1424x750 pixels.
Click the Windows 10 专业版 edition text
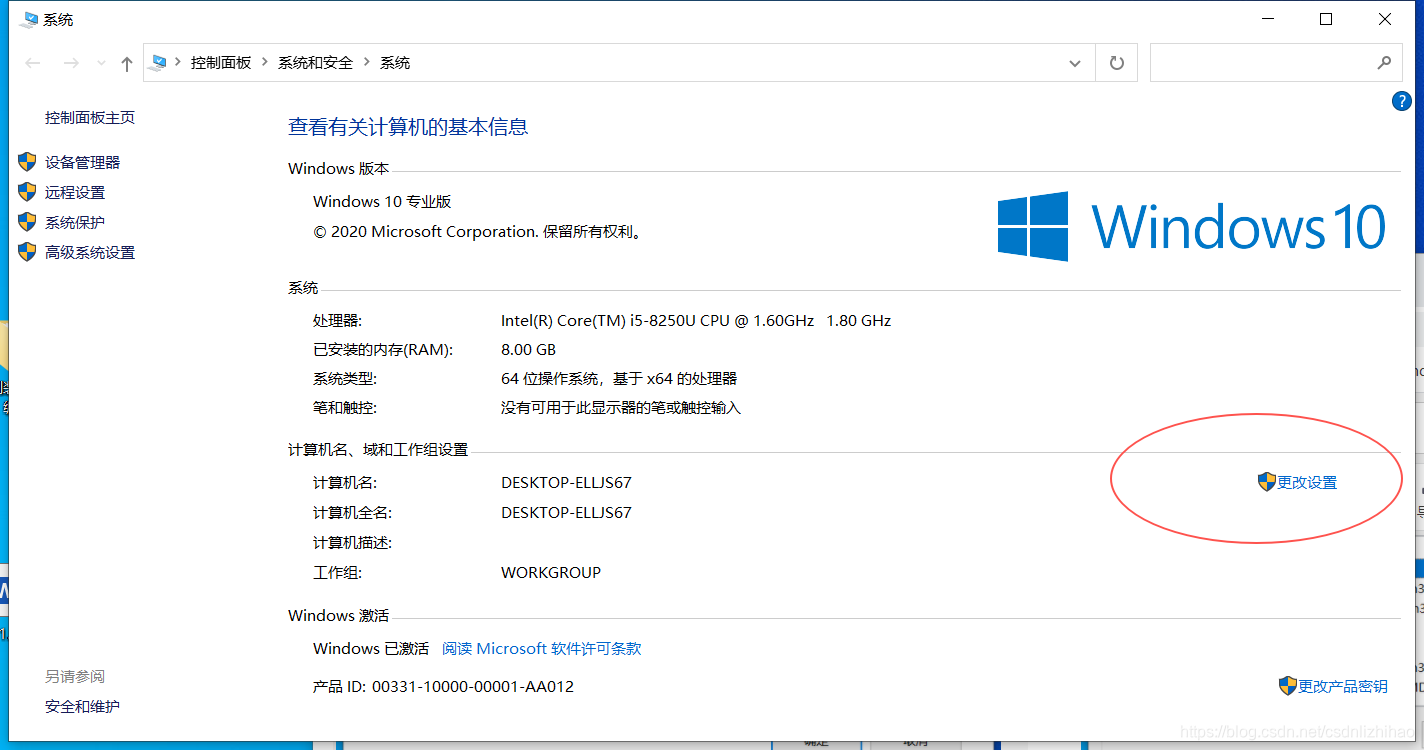[x=382, y=201]
